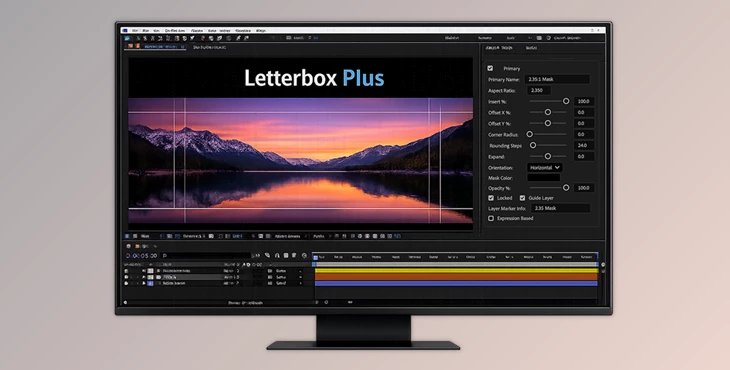The width and height of the screenshot is (730, 370).
Task: Click the Opacity % slider handle
Action: tap(566, 188)
